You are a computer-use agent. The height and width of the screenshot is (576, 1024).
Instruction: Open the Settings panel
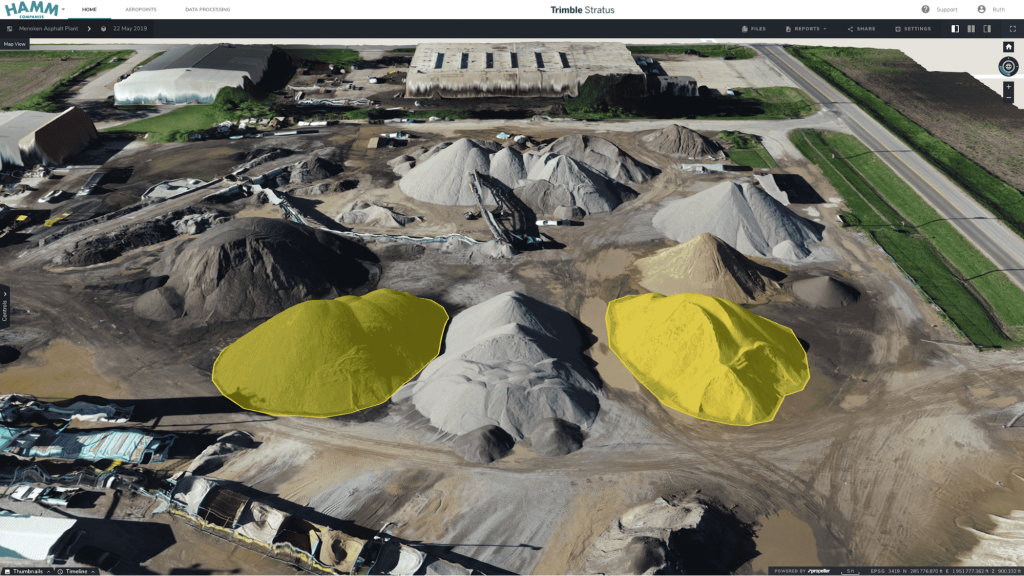[x=913, y=29]
